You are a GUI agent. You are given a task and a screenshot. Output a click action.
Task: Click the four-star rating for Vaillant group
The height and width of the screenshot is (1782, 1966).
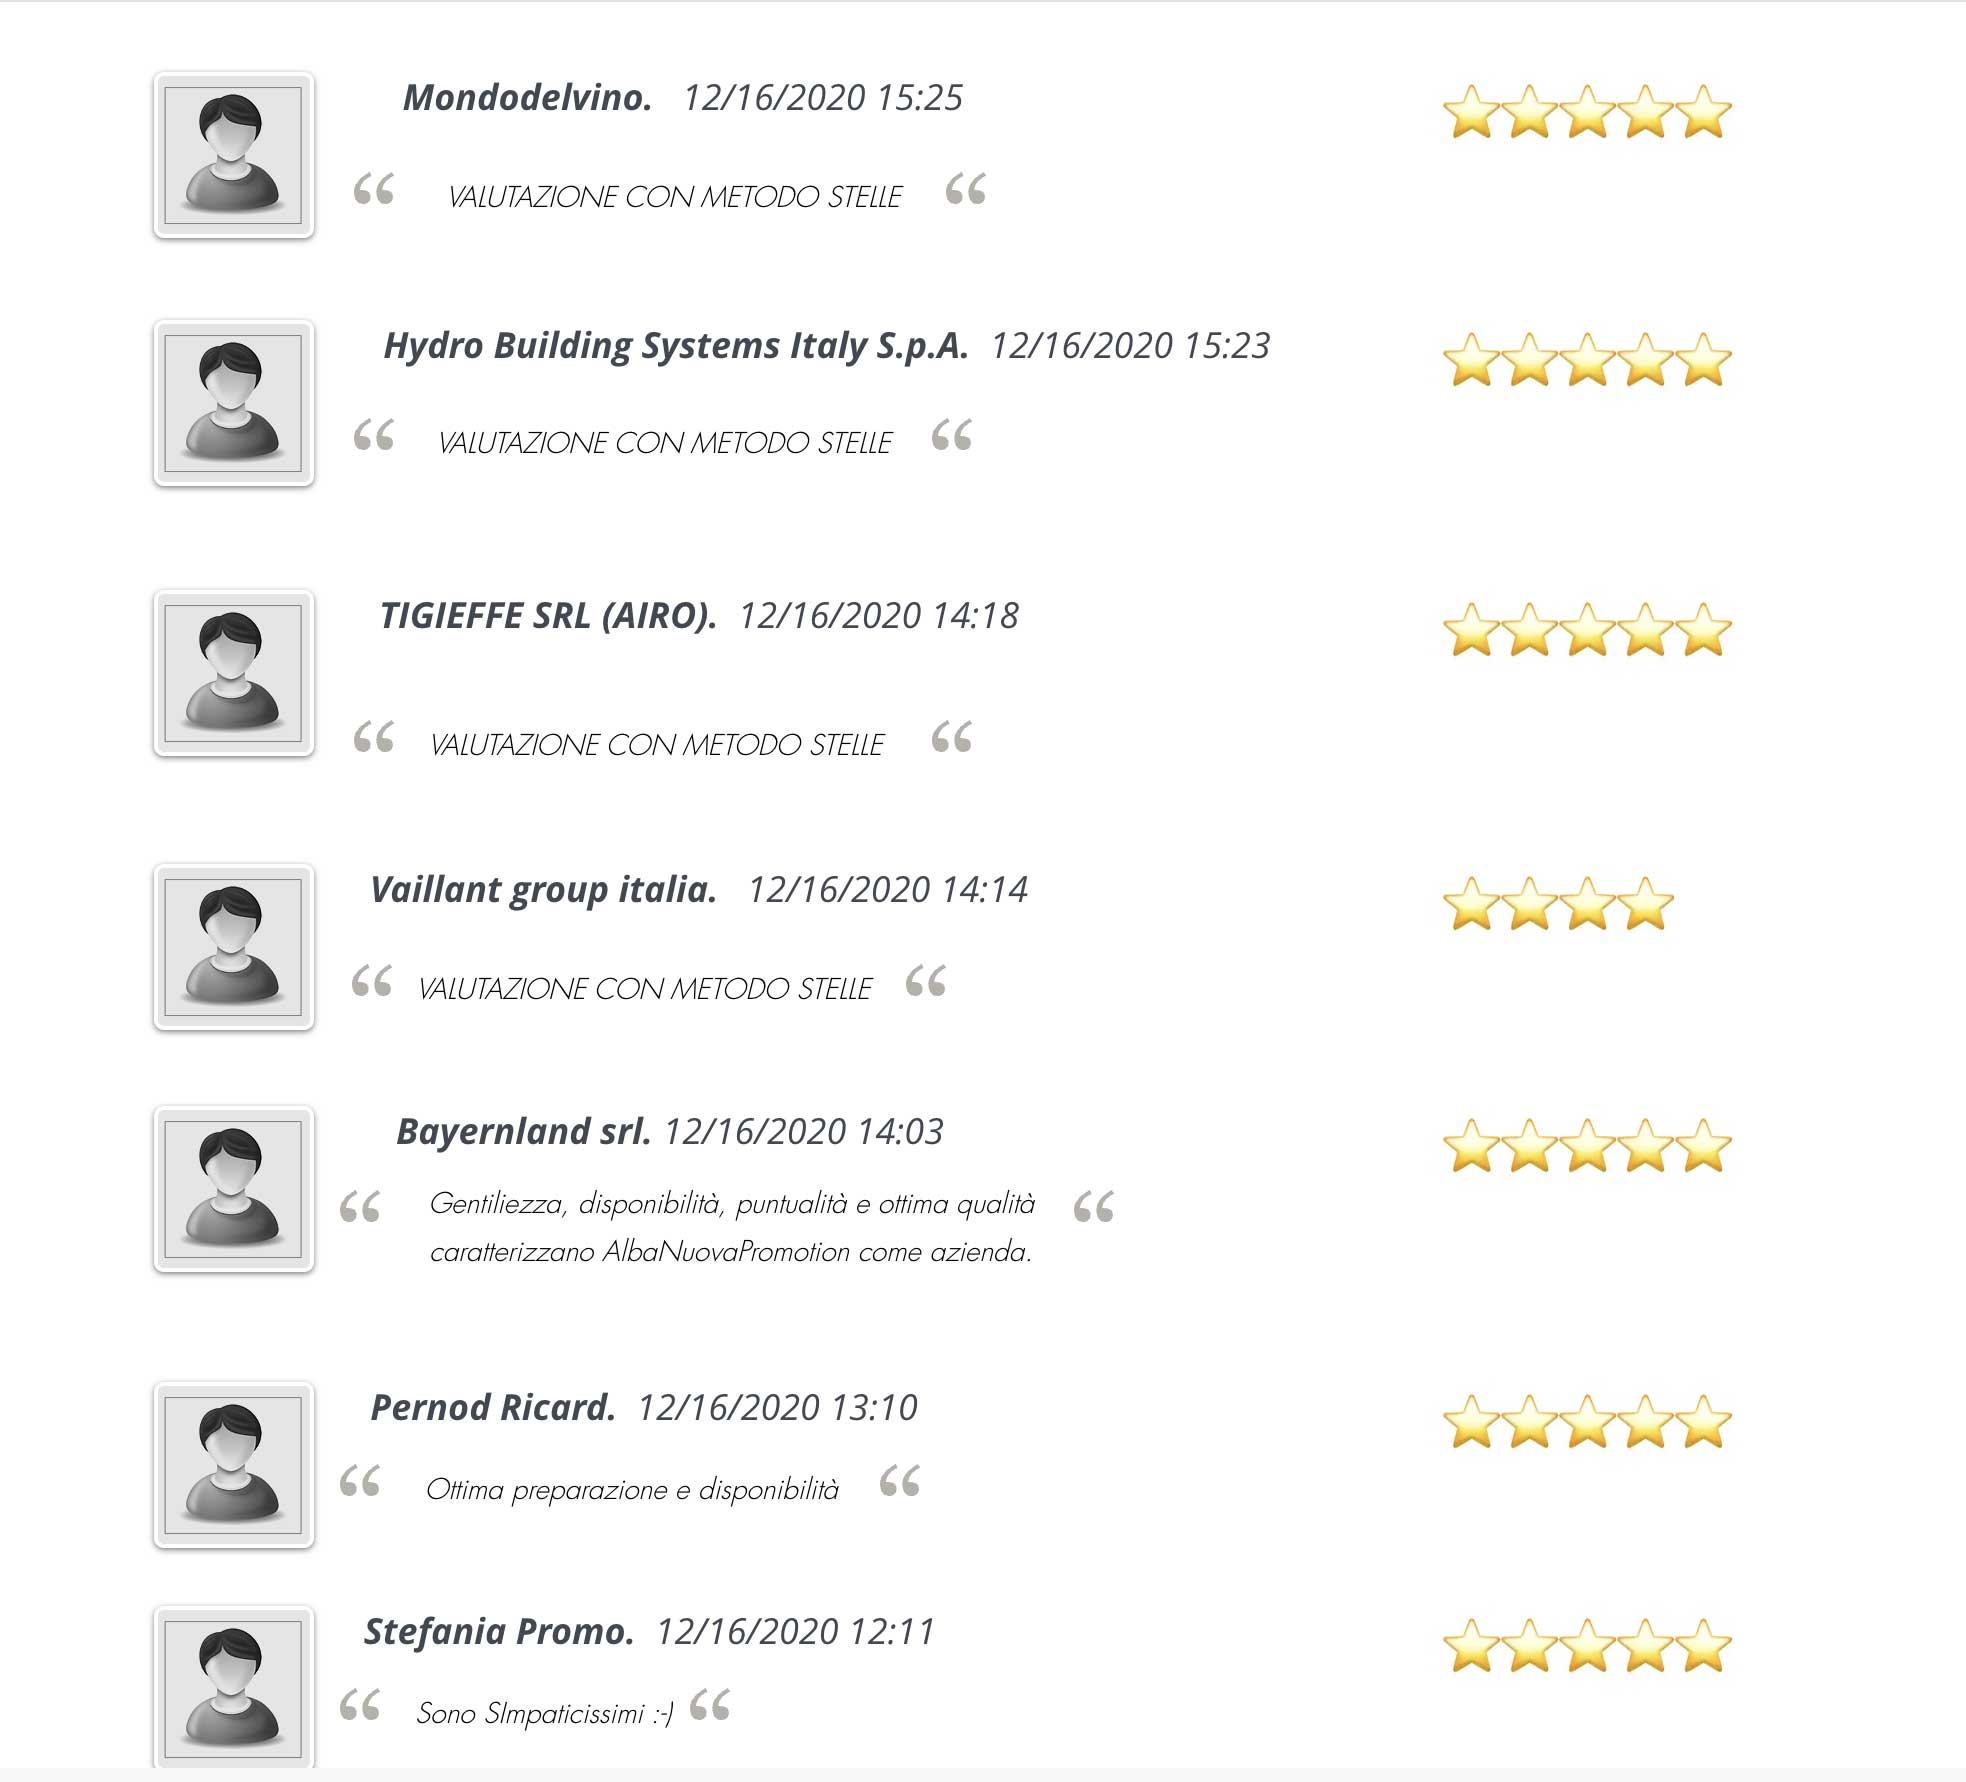pos(1558,904)
